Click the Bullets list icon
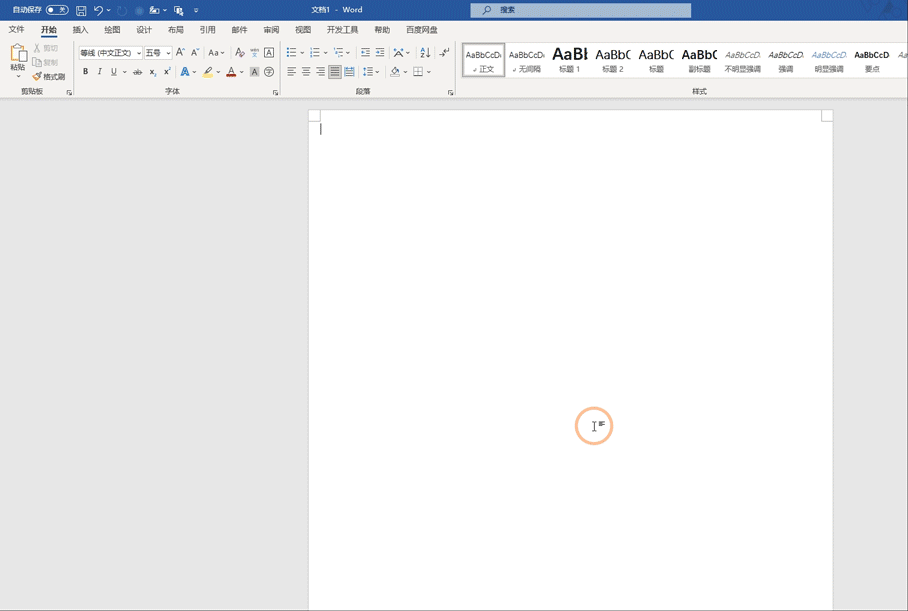Screen dimensions: 908x611 click(x=291, y=53)
